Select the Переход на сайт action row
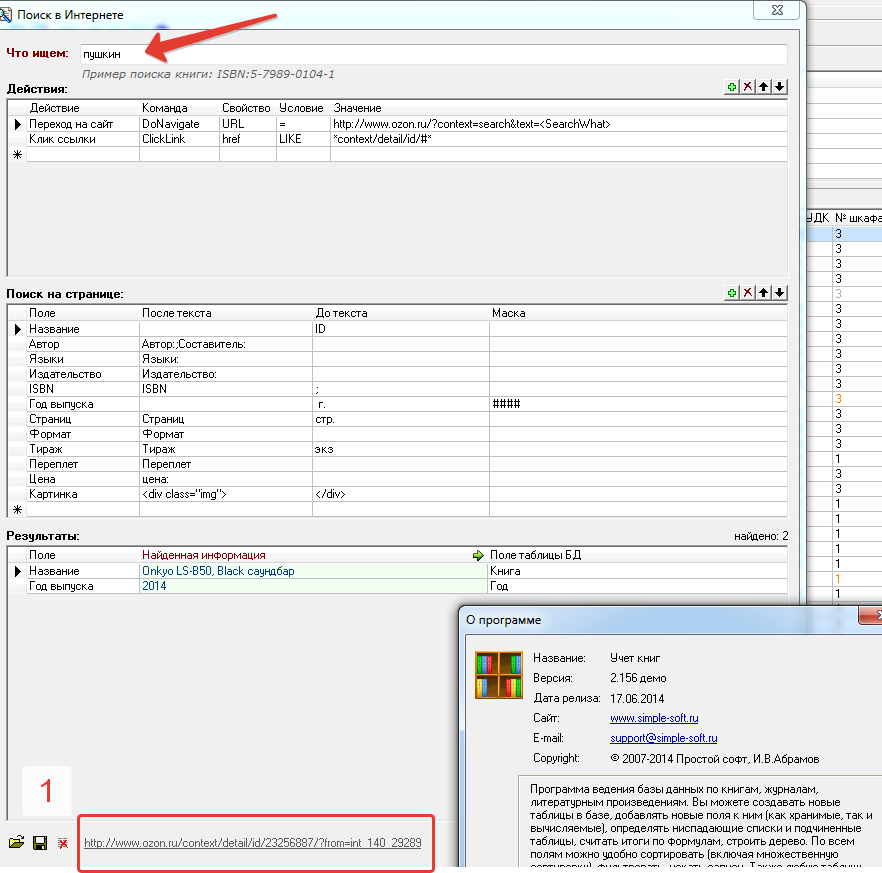Screen dimensions: 882x873 point(71,124)
